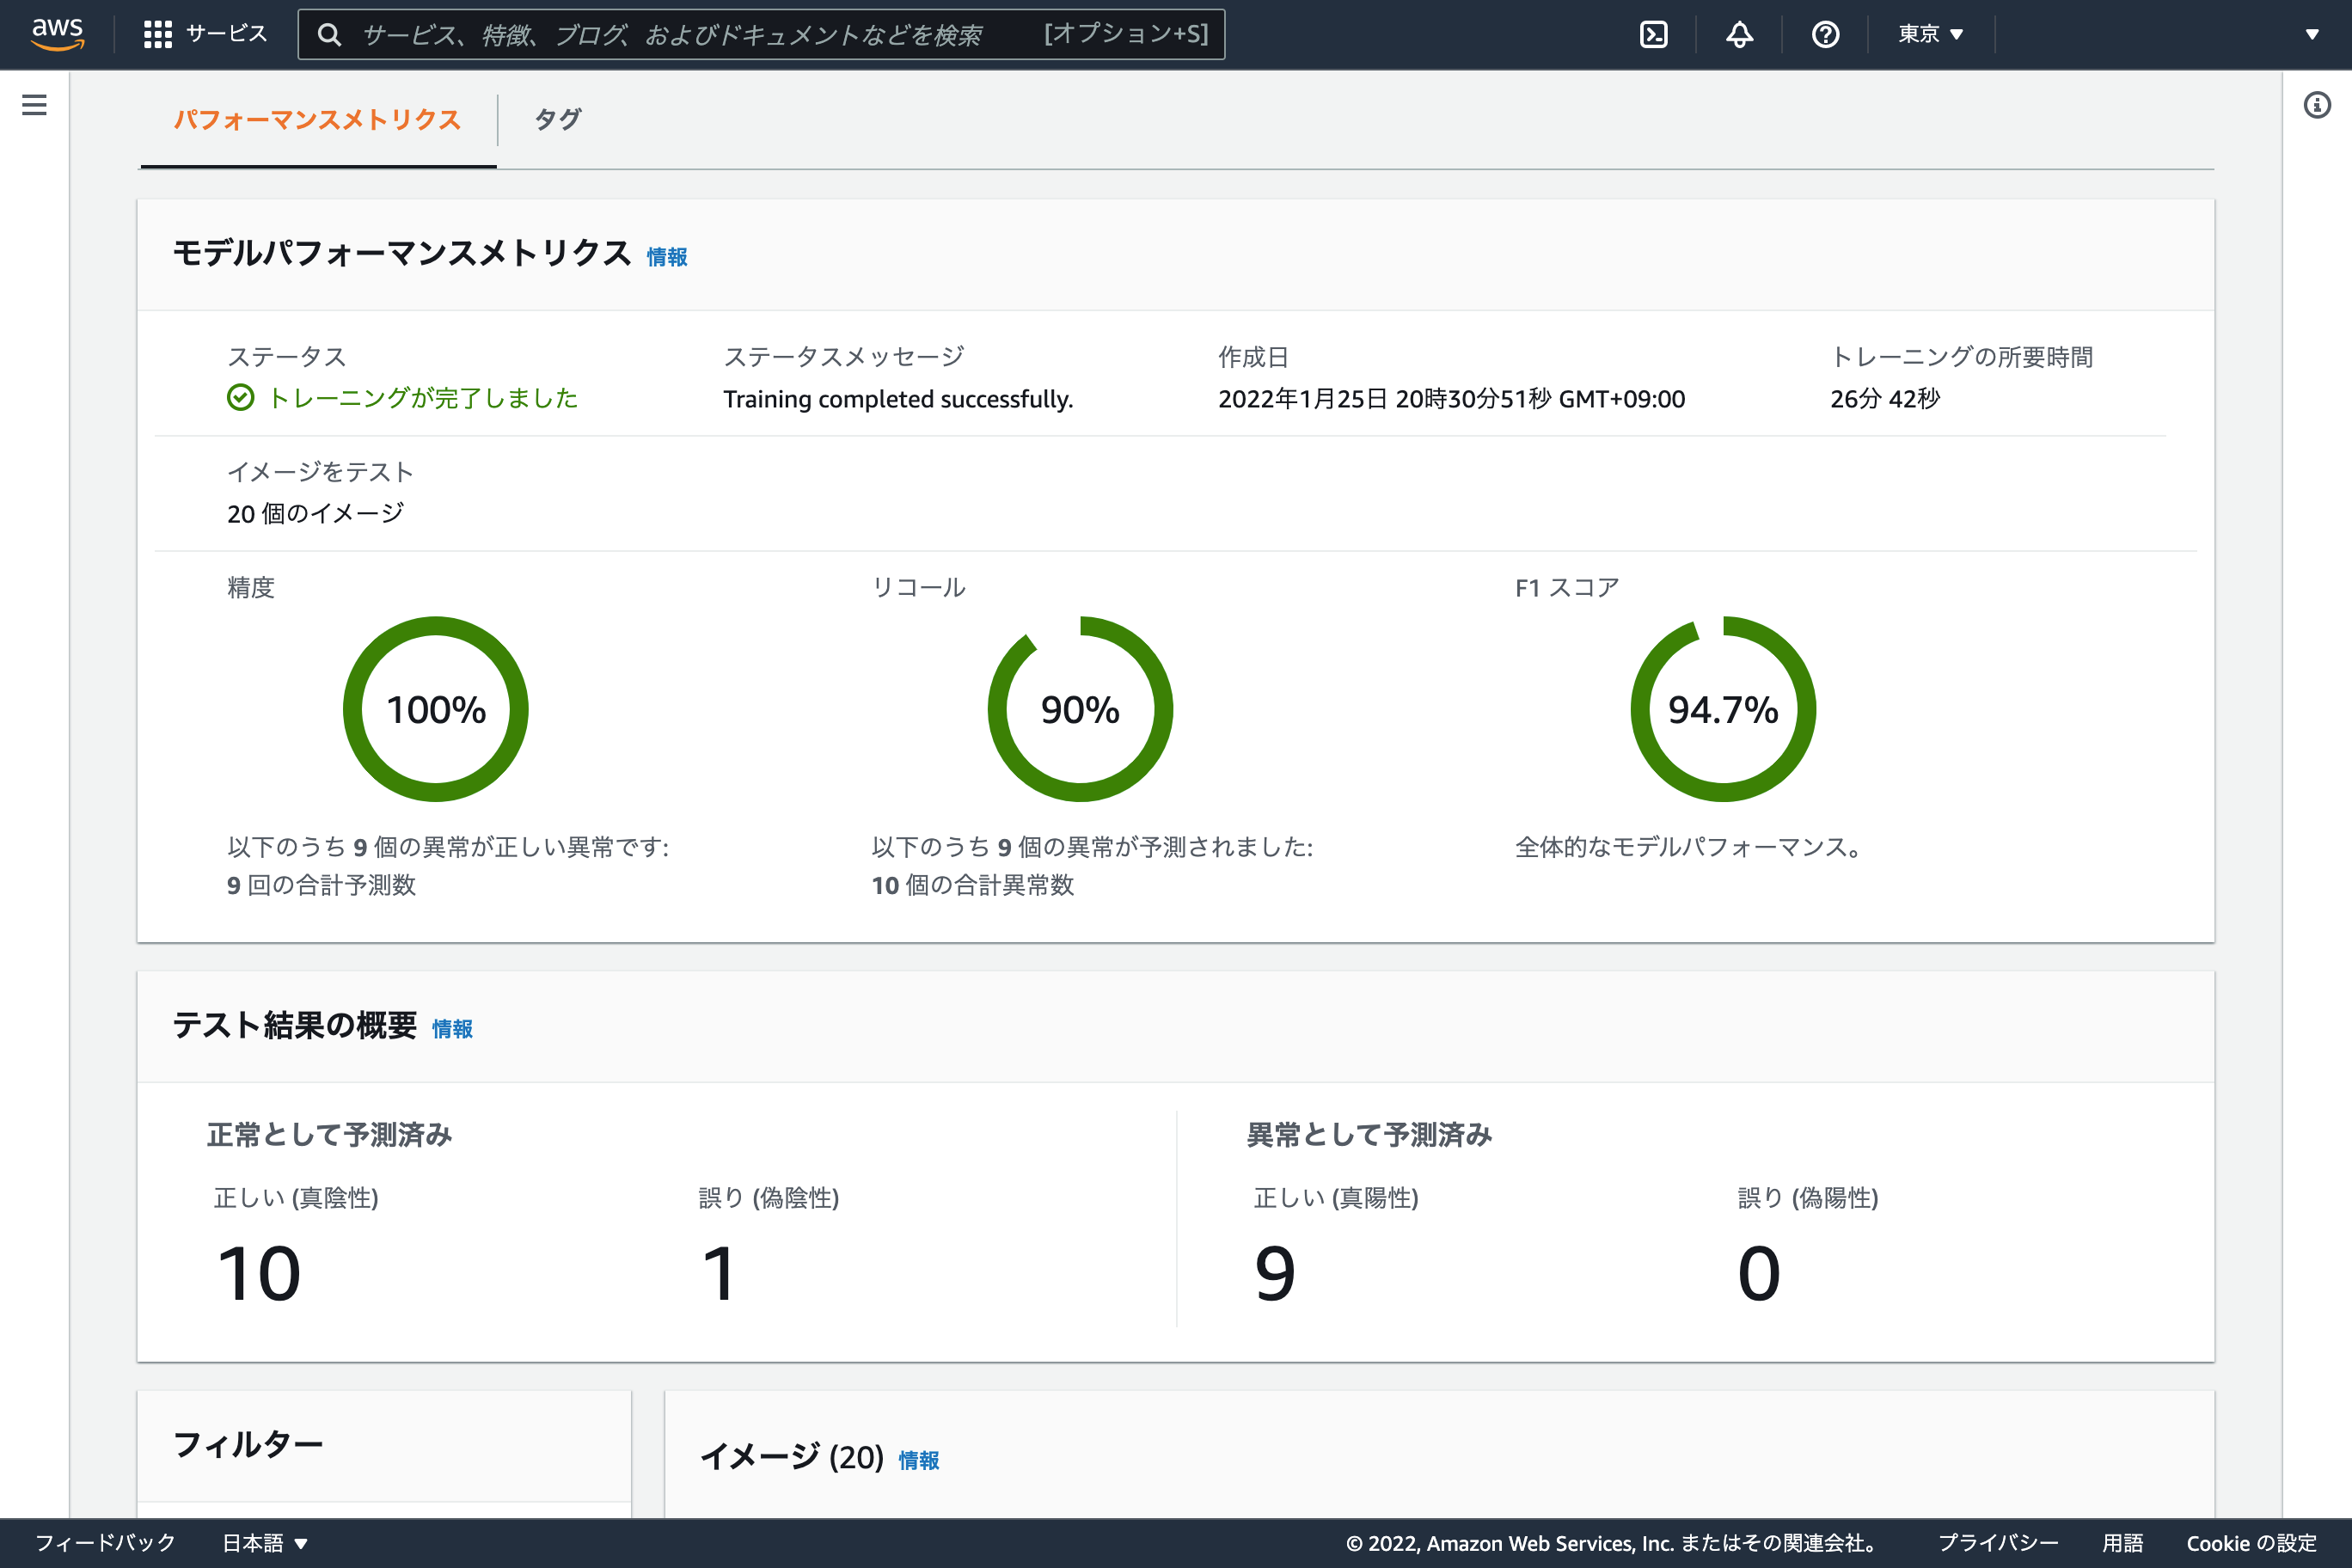
Task: Click the フィードバック link
Action: point(105,1542)
